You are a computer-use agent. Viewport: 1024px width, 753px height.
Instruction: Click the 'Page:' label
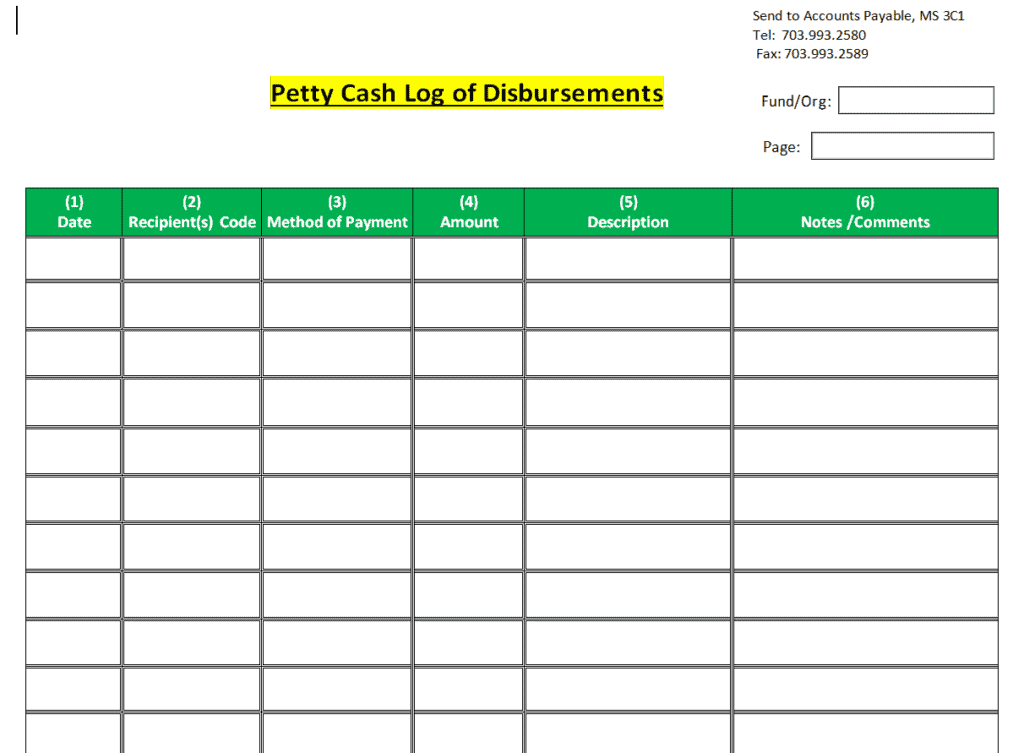click(x=781, y=147)
